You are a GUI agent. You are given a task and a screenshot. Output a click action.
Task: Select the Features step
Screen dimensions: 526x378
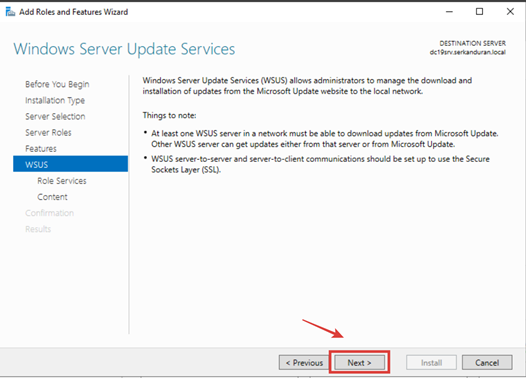point(41,149)
